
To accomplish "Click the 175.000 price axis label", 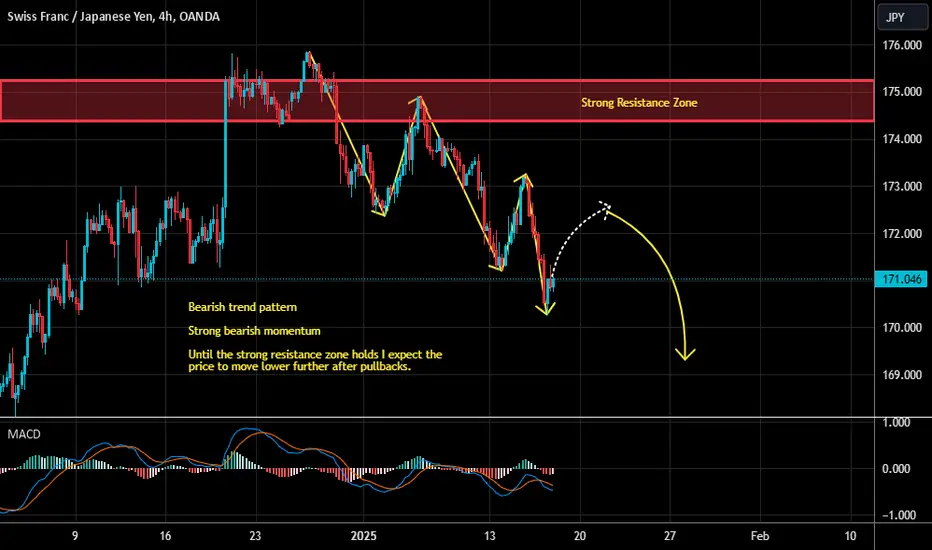I will 902,92.
